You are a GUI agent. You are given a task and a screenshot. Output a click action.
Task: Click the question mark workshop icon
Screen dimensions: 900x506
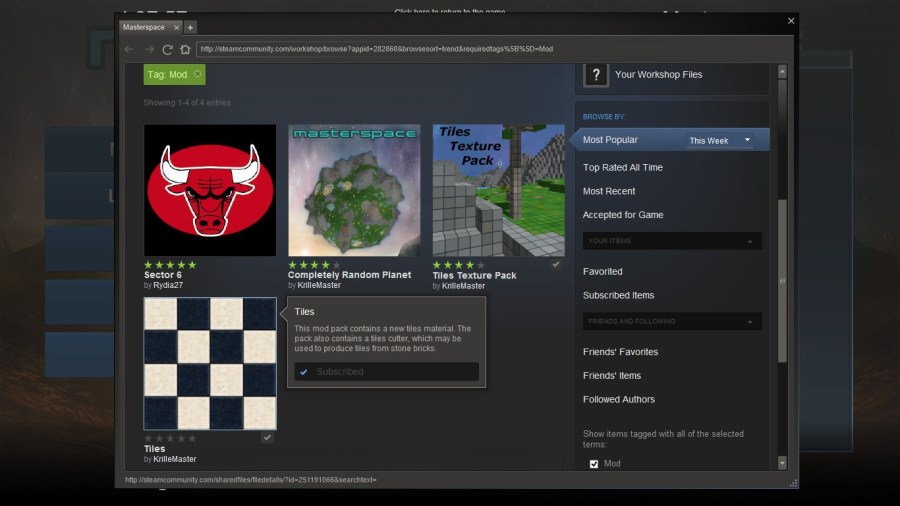click(596, 75)
